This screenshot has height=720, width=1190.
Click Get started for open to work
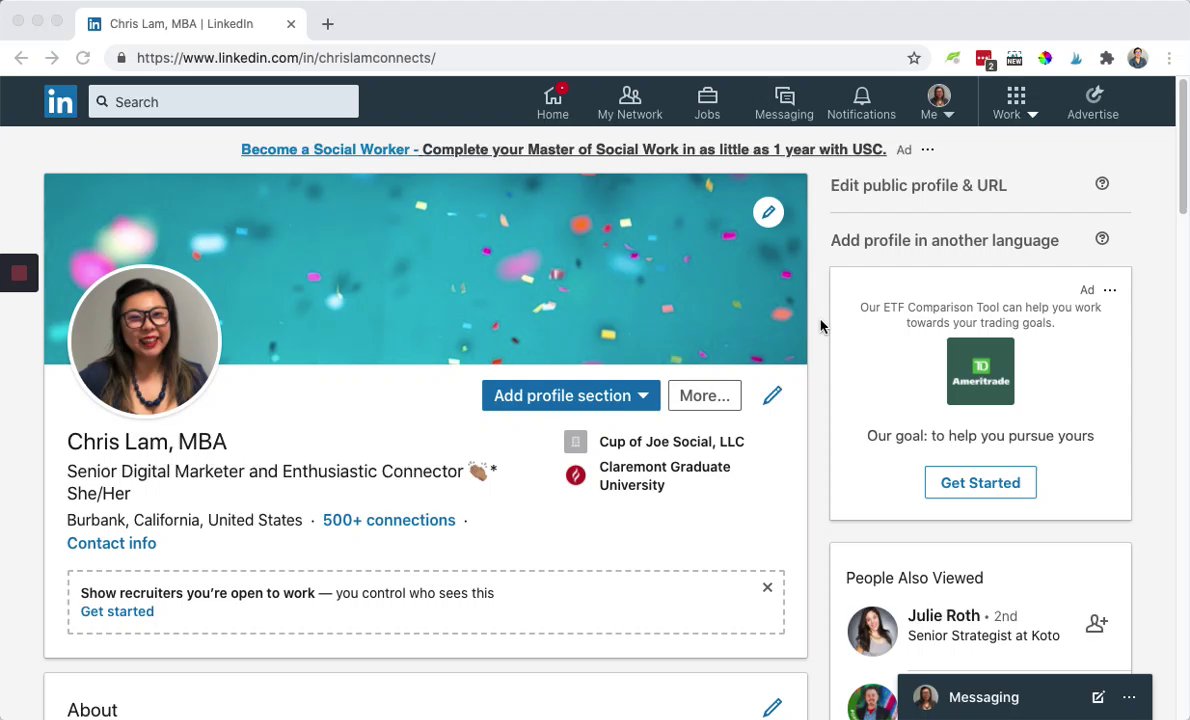pyautogui.click(x=117, y=612)
